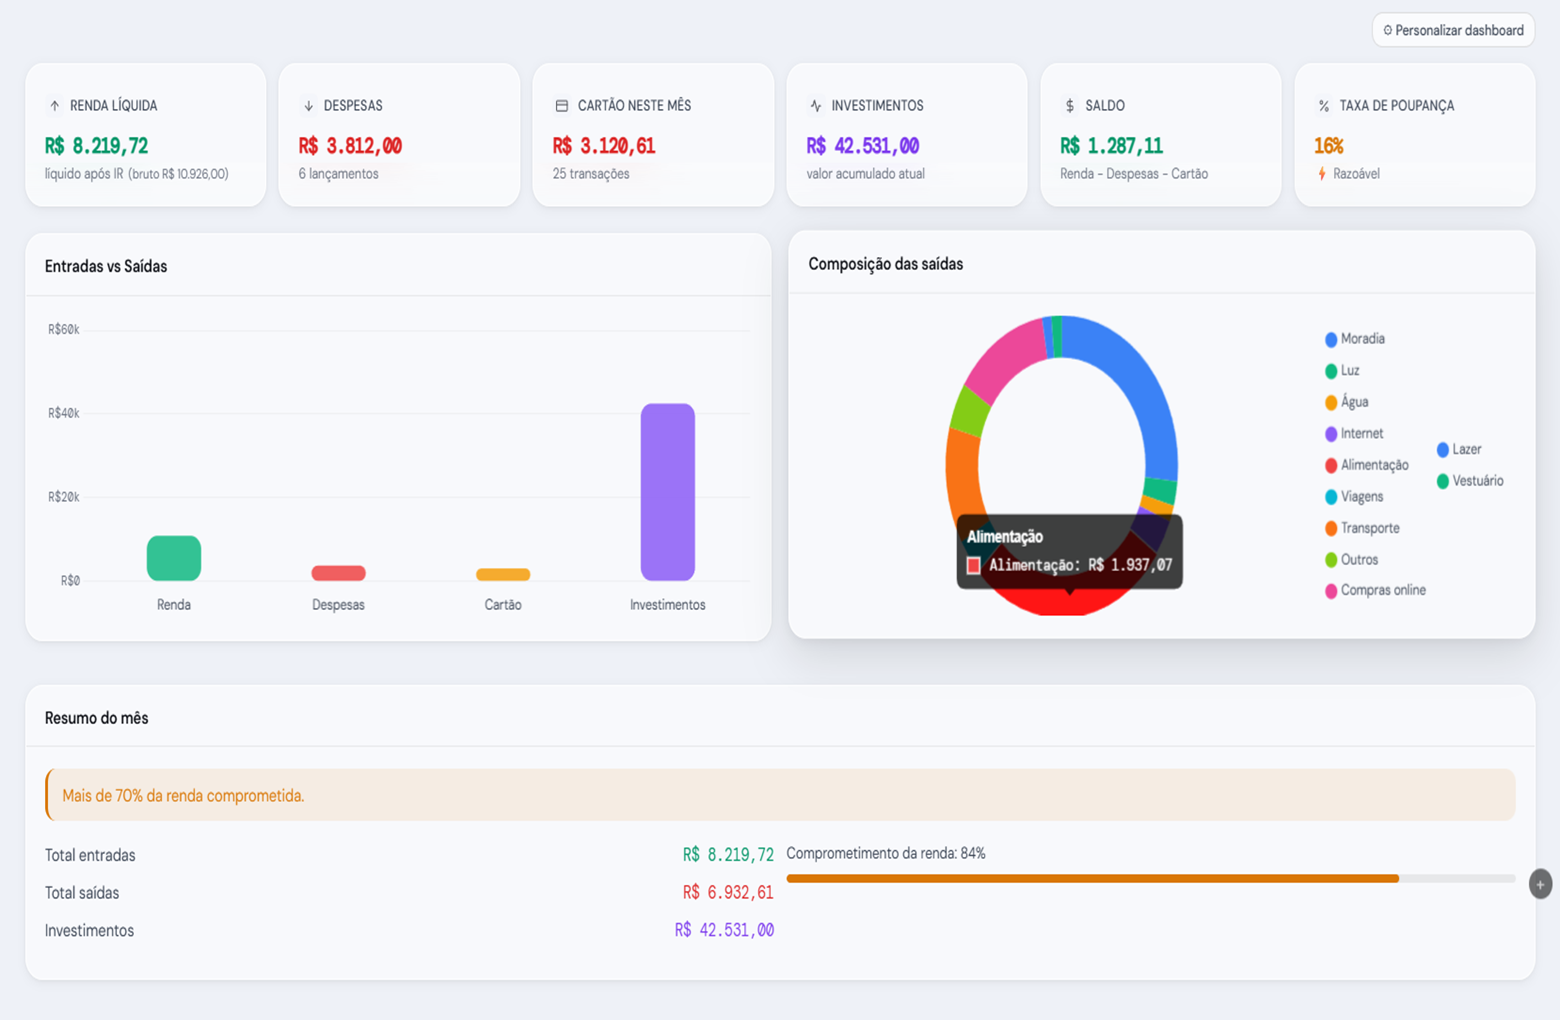The height and width of the screenshot is (1020, 1560).
Task: Click the Personalizar dashboard button
Action: (1453, 30)
